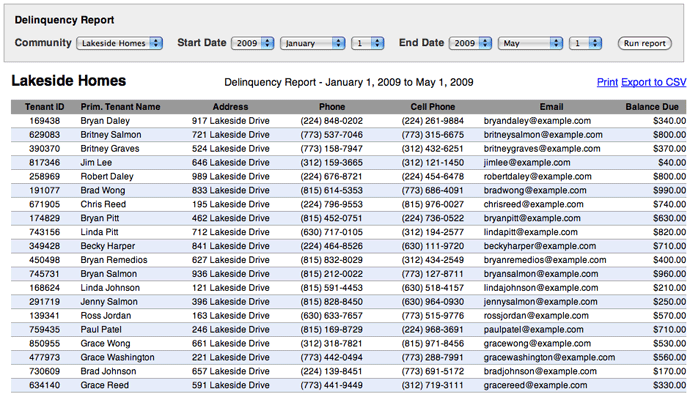The width and height of the screenshot is (689, 396).
Task: Click the Print link
Action: coord(607,82)
